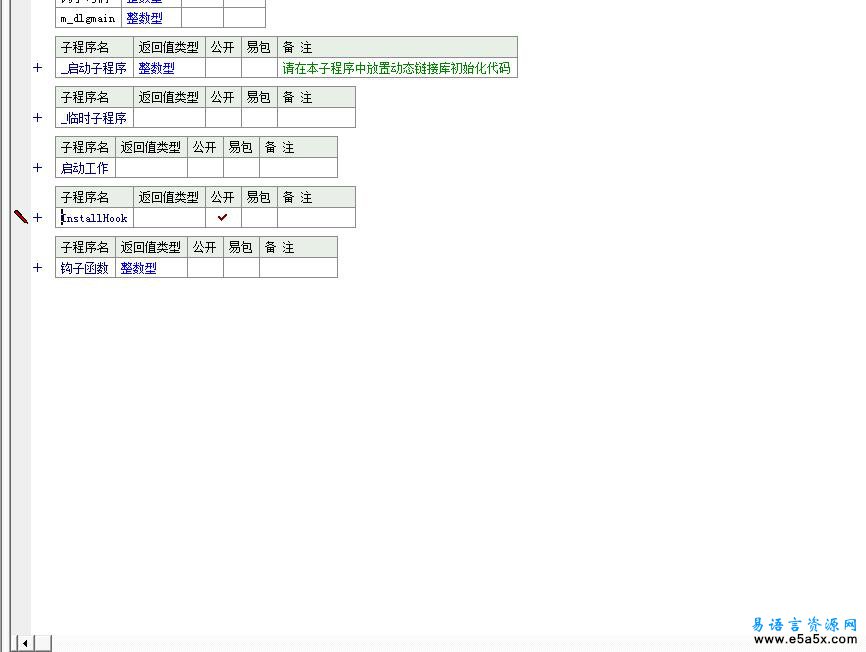
Task: Uncheck the 公开 checkmark for InstallHook
Action: tap(223, 218)
